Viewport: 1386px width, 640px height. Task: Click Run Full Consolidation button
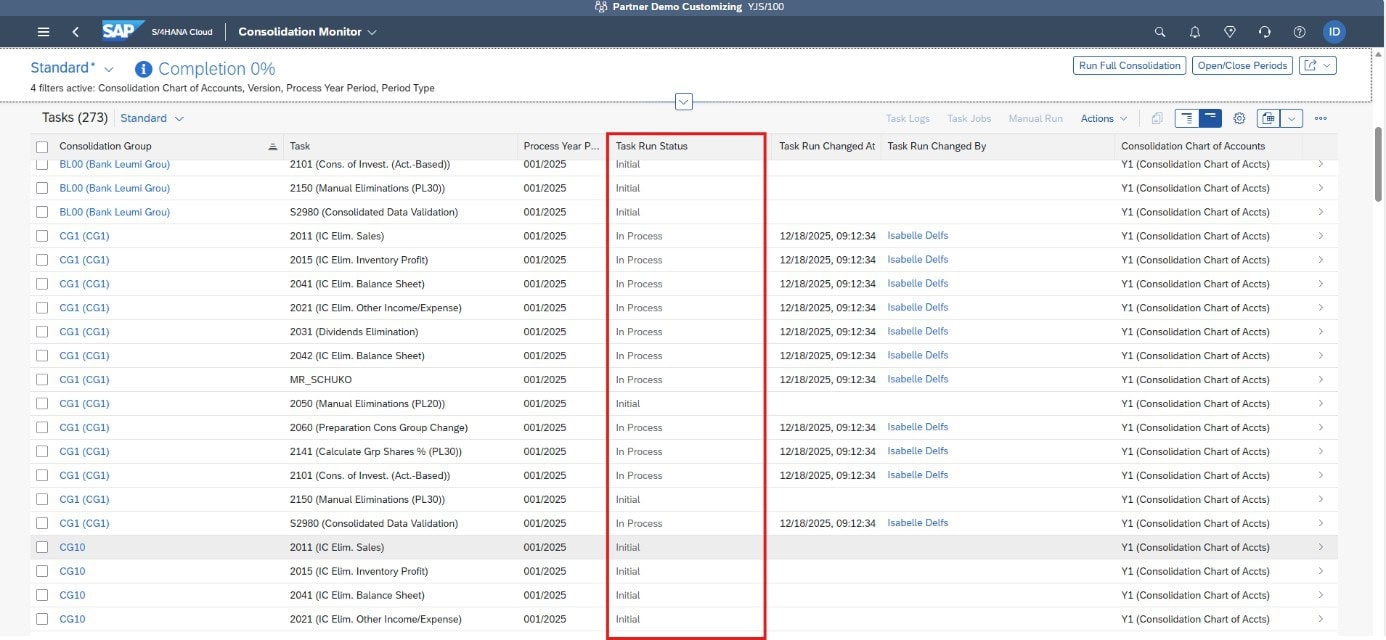pyautogui.click(x=1129, y=66)
